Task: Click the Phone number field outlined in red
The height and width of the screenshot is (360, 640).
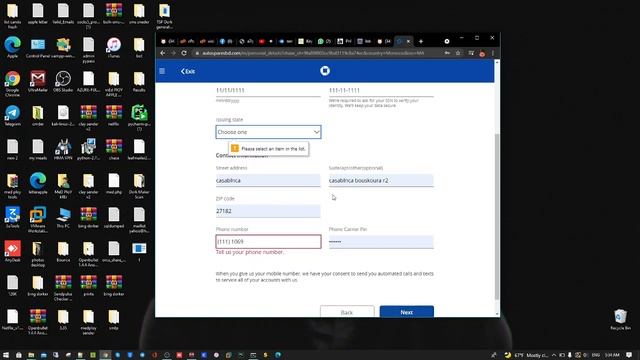Action: coord(268,242)
